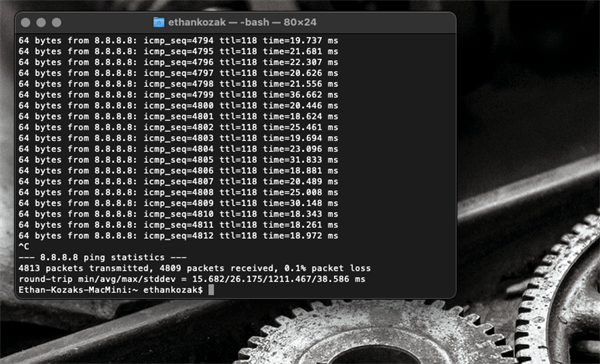
Task: Select the line showing time=30.148 ms
Action: point(178,203)
